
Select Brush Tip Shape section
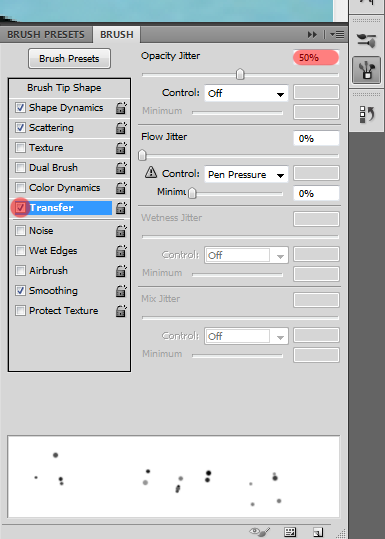coord(64,88)
